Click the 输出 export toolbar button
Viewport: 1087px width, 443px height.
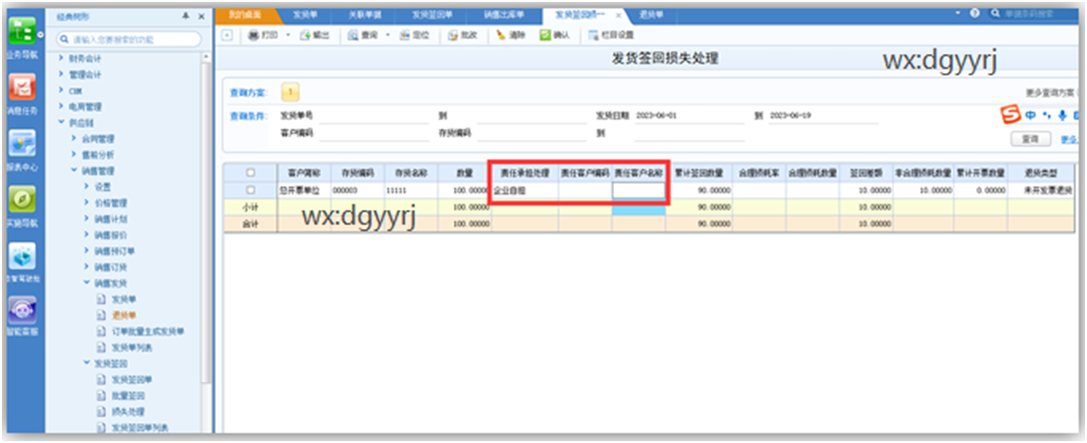click(313, 35)
